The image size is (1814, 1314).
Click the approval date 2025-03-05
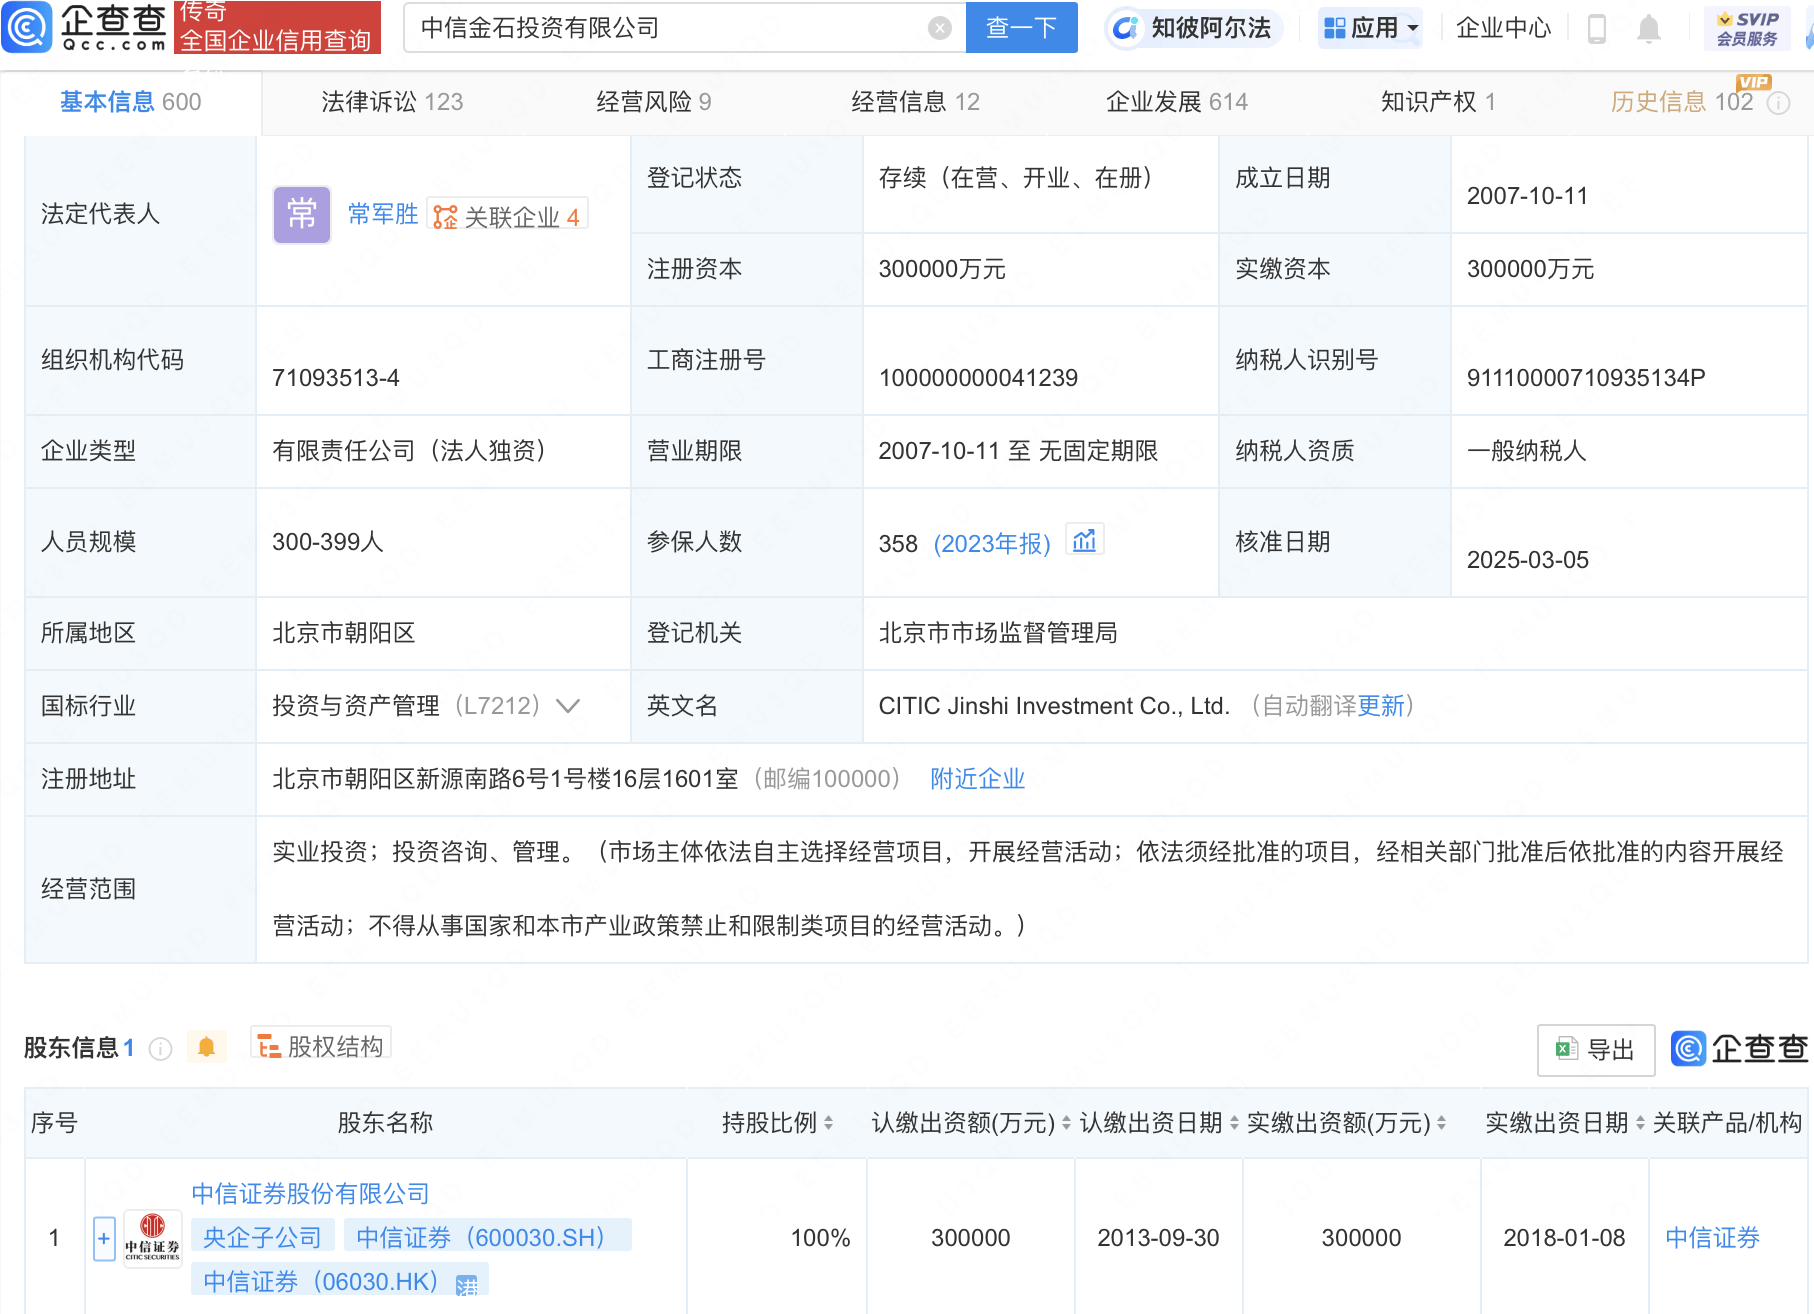(x=1527, y=560)
